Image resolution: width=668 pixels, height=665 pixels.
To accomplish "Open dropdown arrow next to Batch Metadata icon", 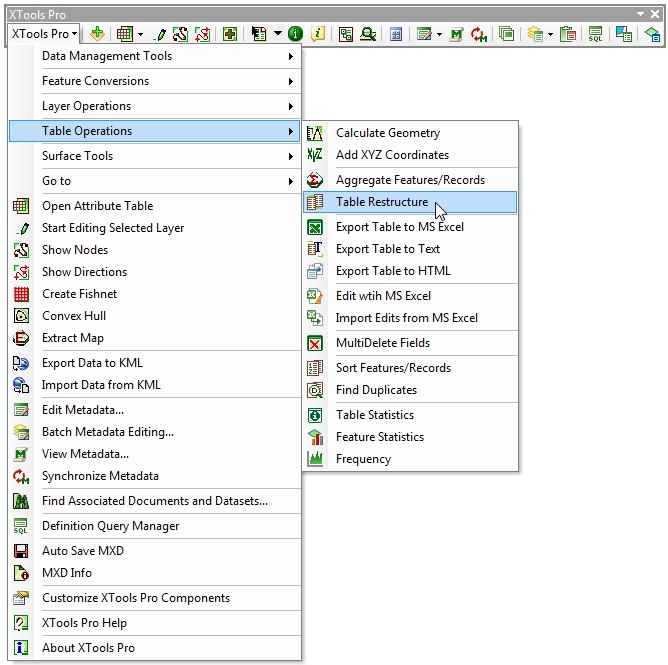I will 550,34.
